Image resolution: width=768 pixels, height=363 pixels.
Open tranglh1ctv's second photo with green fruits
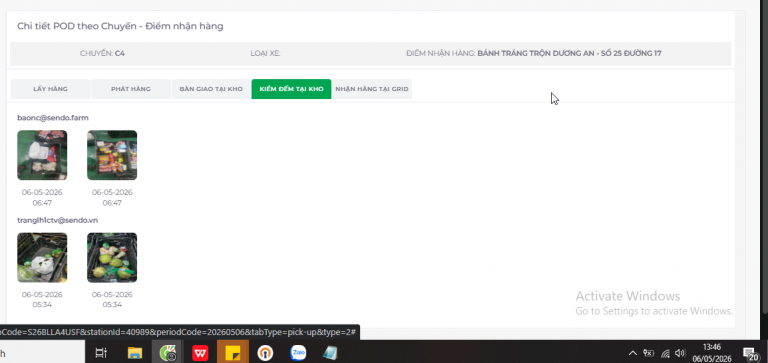112,258
